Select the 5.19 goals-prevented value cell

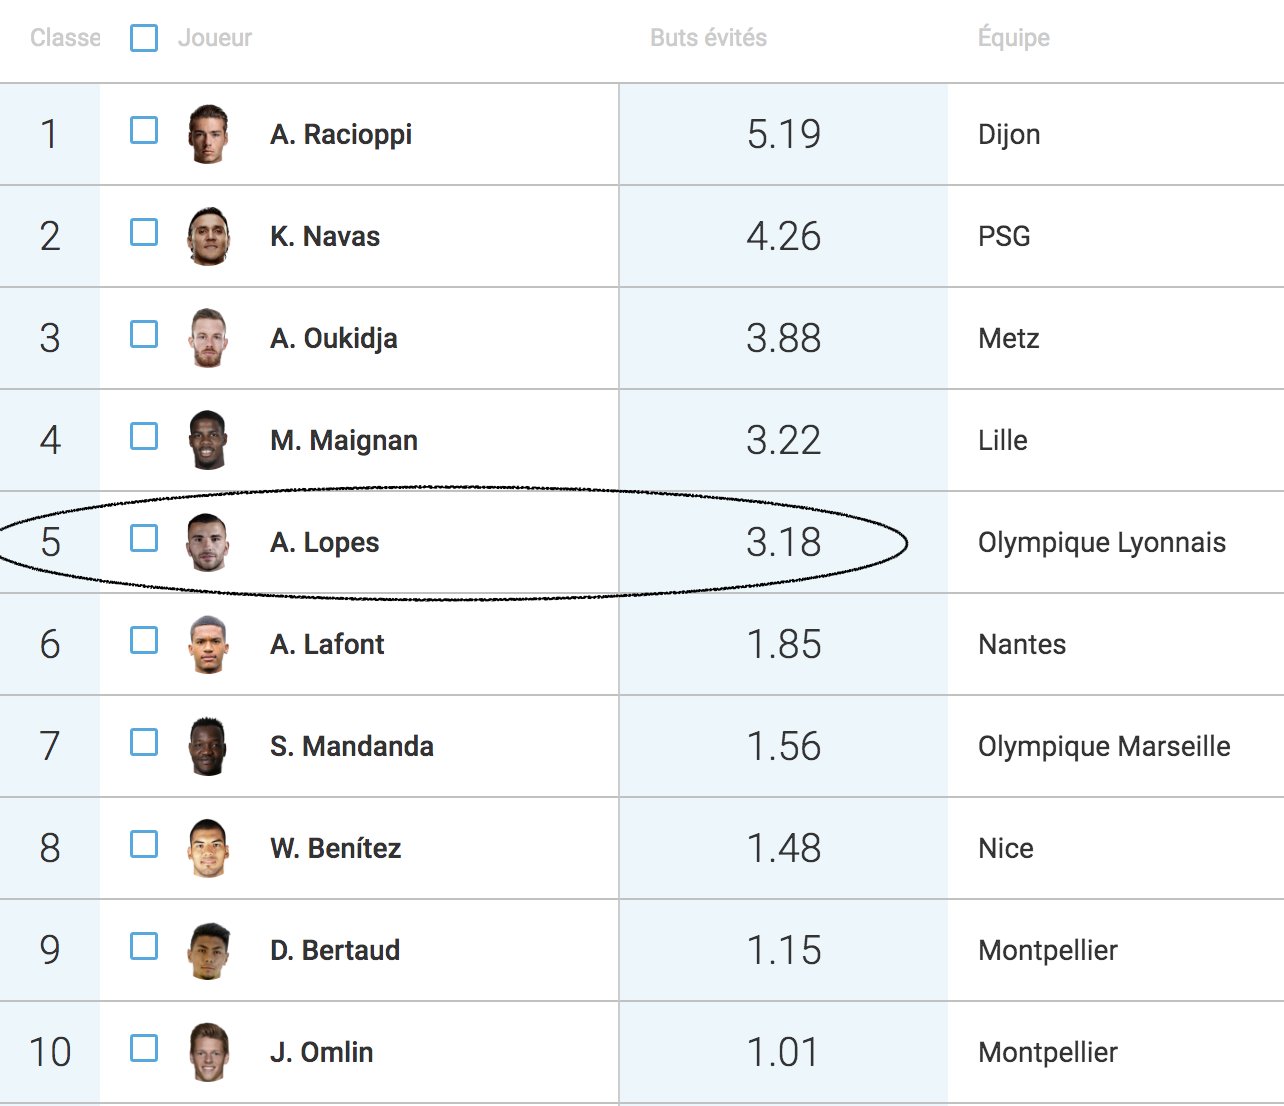(783, 134)
